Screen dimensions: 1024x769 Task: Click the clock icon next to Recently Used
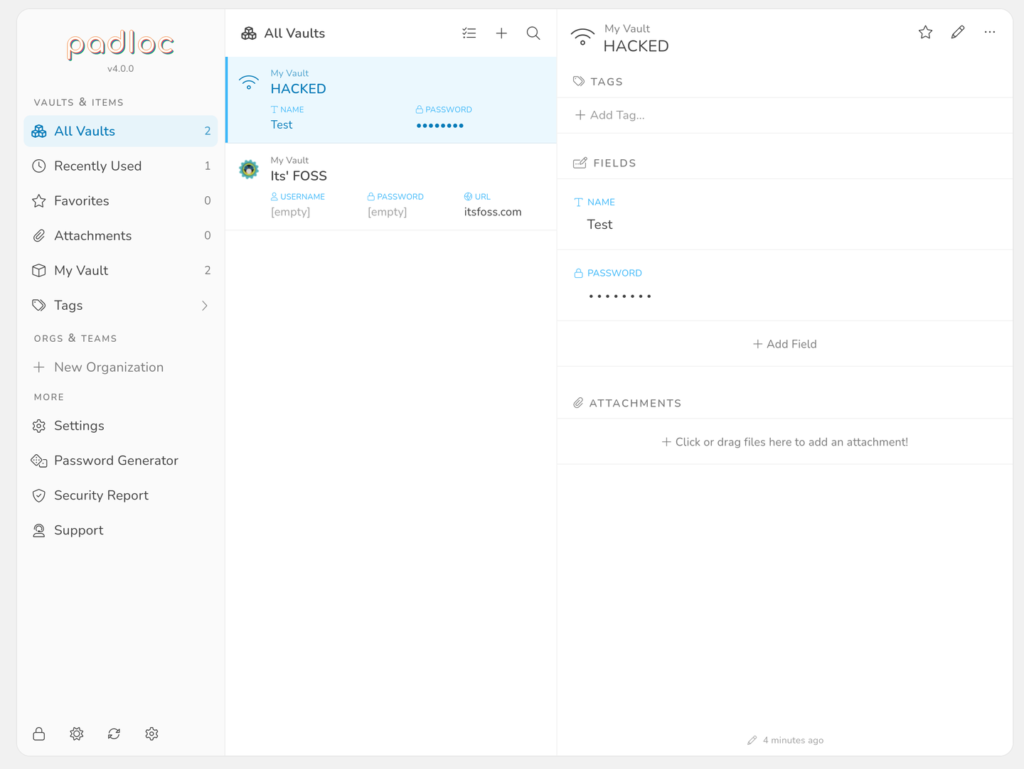[x=39, y=166]
